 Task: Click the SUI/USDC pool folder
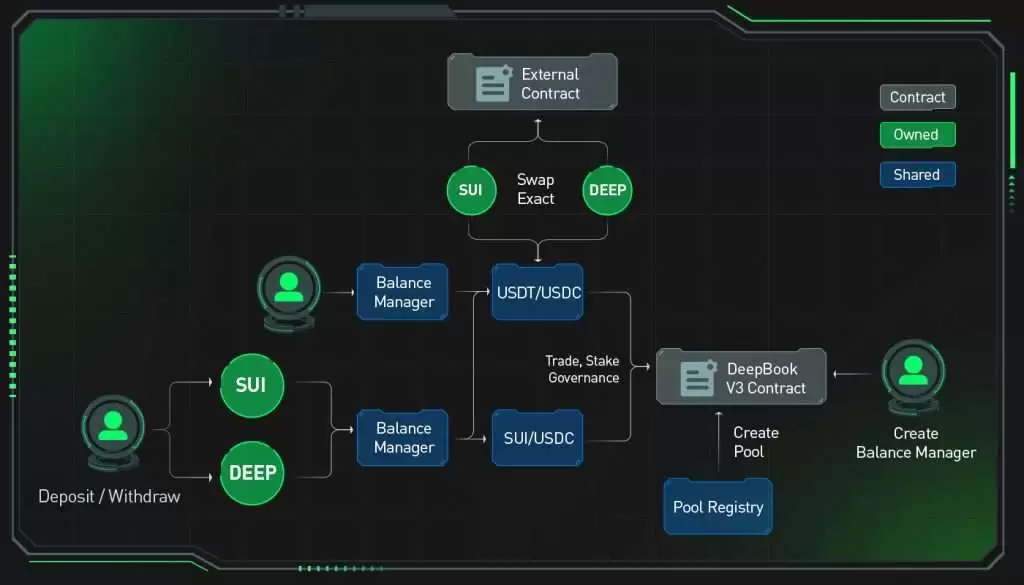(537, 438)
